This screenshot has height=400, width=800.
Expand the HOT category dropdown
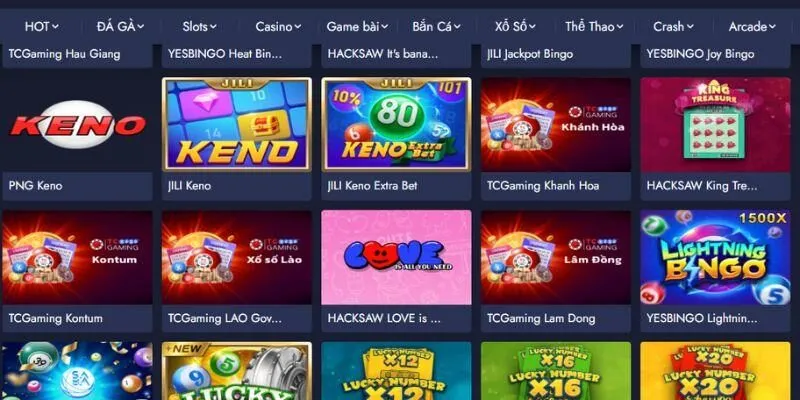click(41, 27)
